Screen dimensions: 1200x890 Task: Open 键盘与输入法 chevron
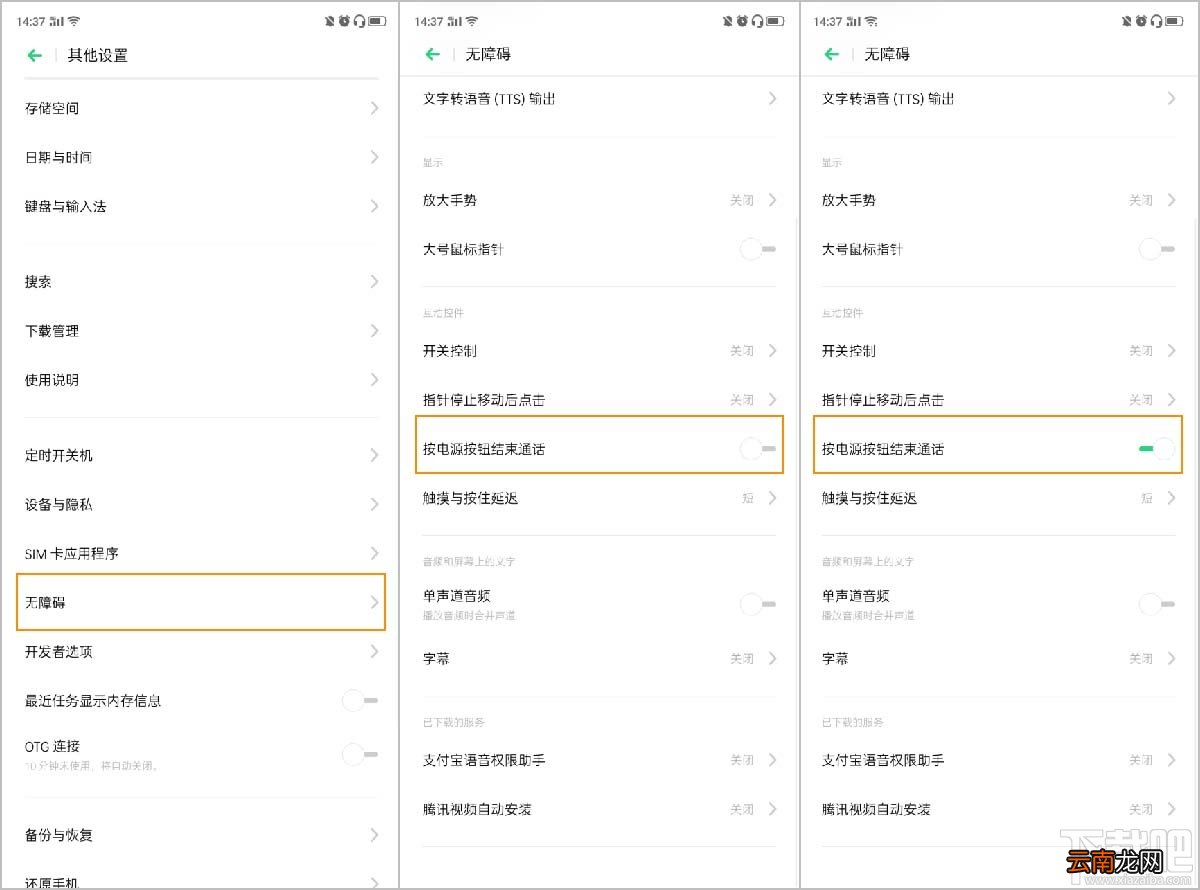coord(374,206)
